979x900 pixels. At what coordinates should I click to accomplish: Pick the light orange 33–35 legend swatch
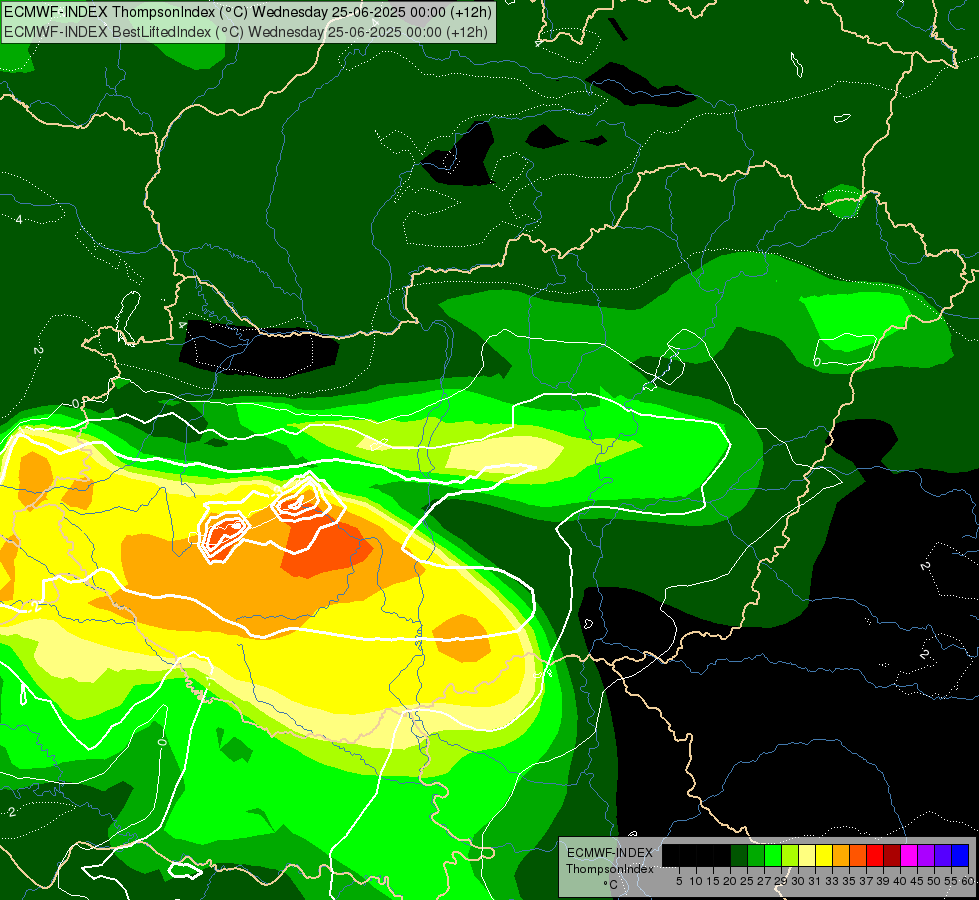[x=841, y=855]
